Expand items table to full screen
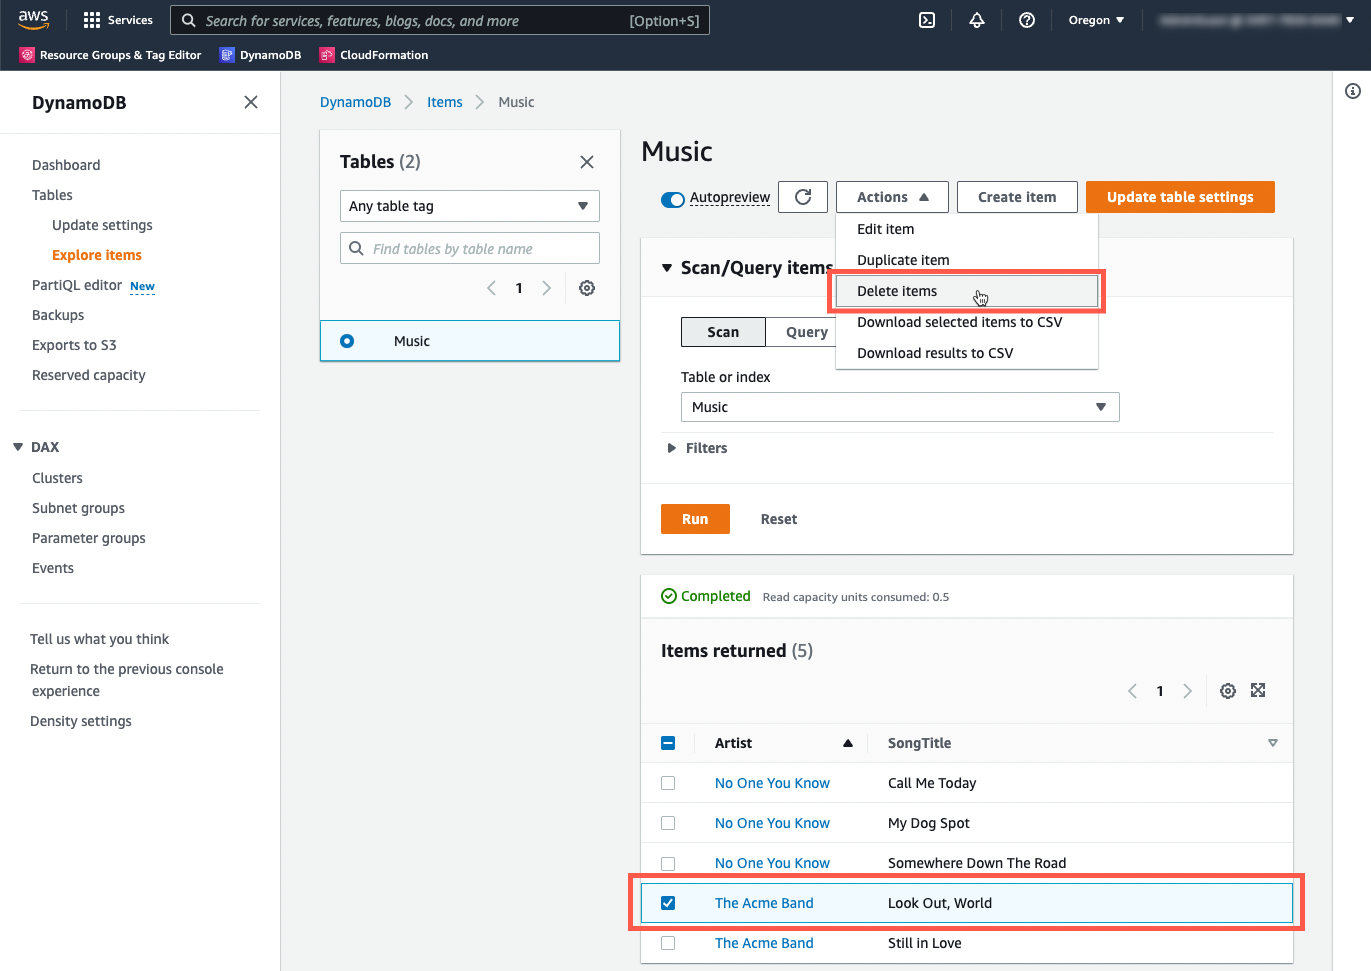 point(1258,690)
